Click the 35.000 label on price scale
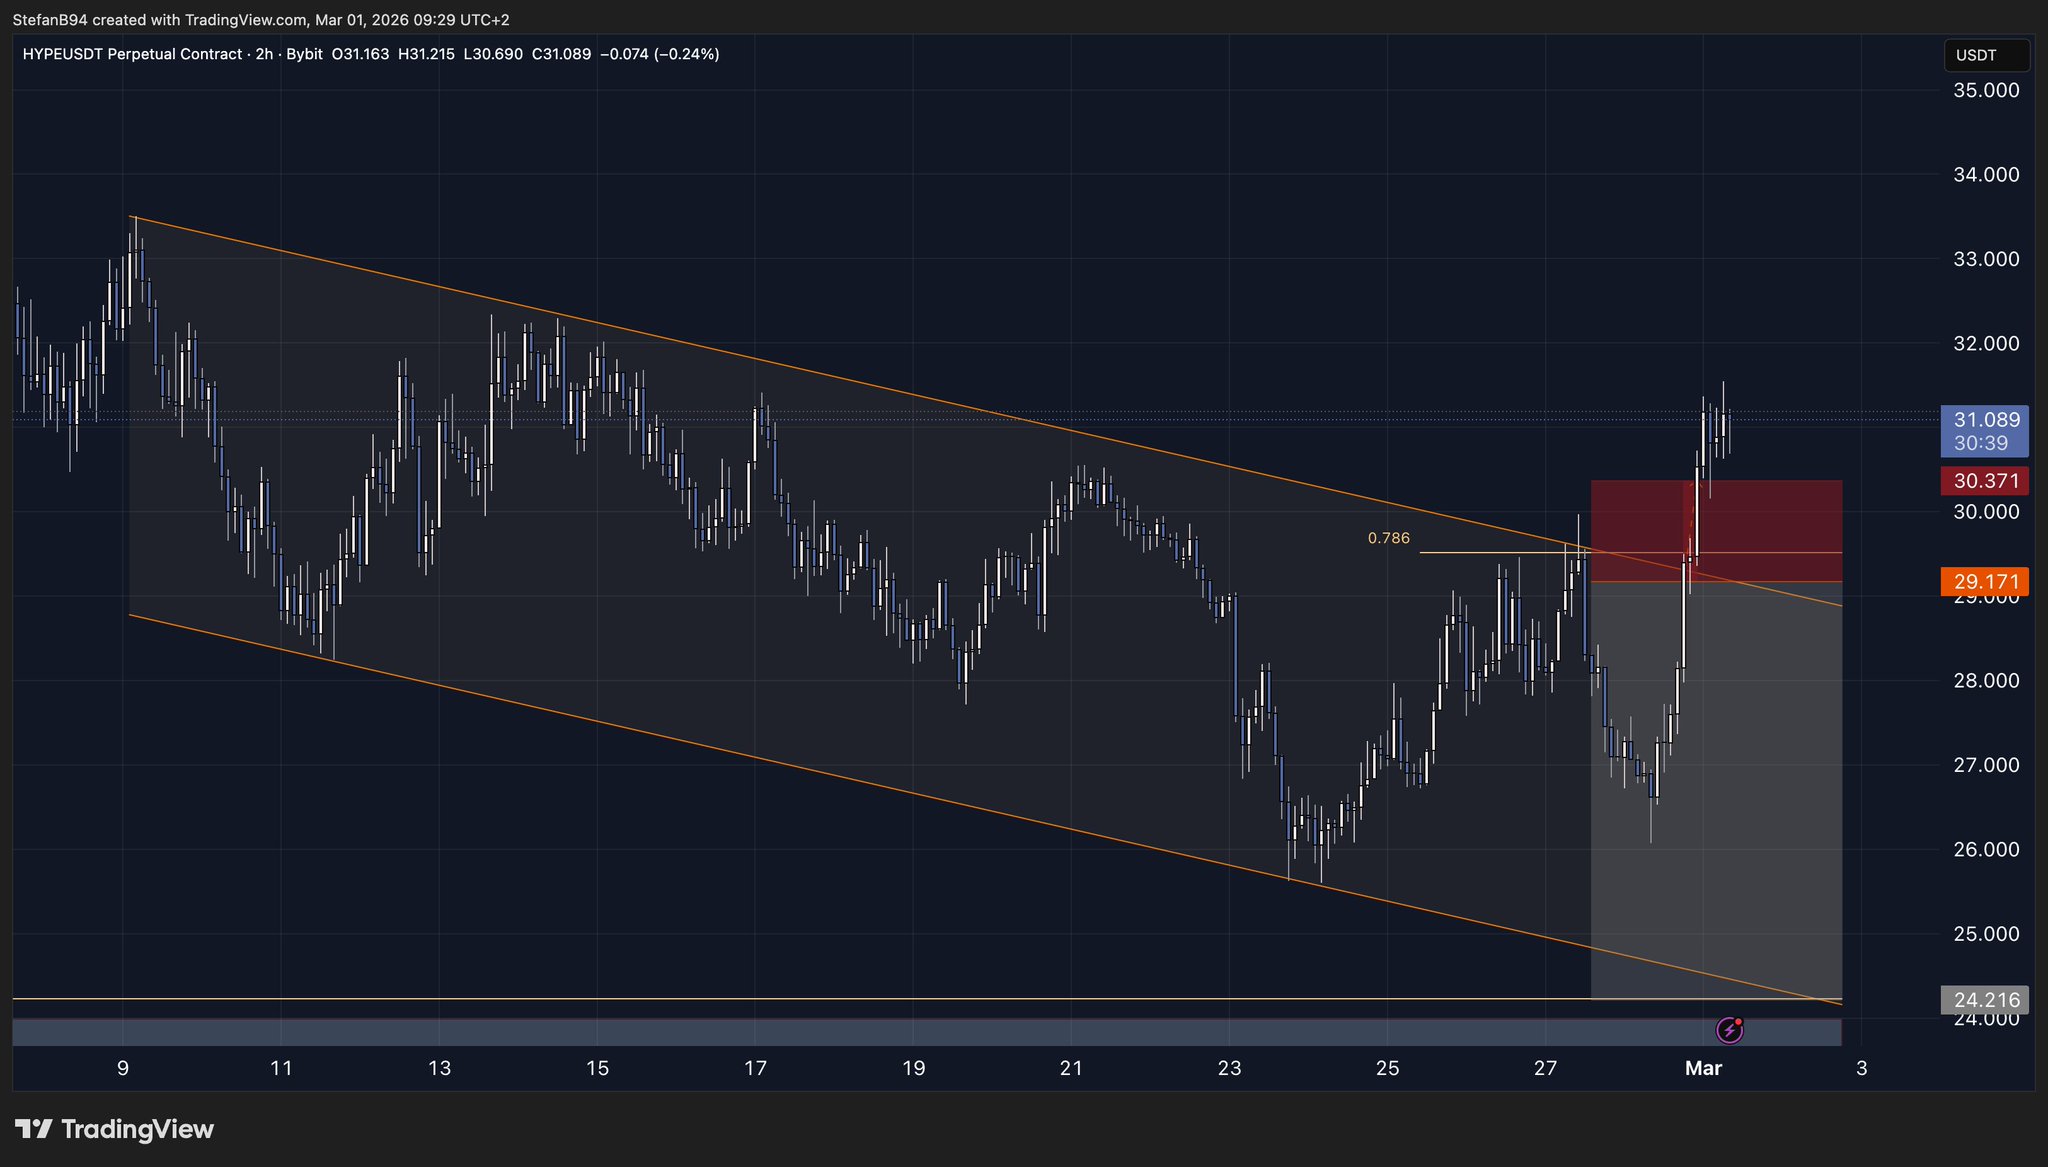This screenshot has width=2048, height=1167. [x=1985, y=90]
